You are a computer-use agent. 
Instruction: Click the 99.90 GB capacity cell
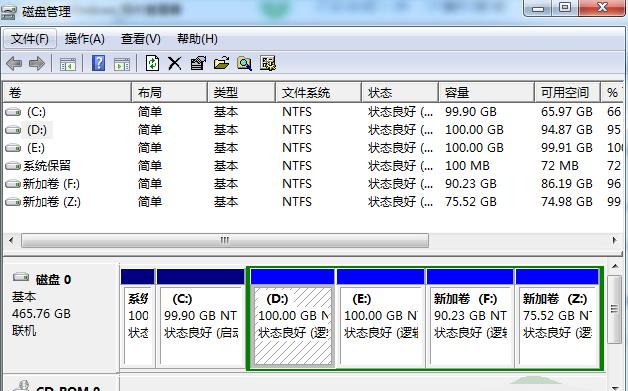click(x=471, y=112)
